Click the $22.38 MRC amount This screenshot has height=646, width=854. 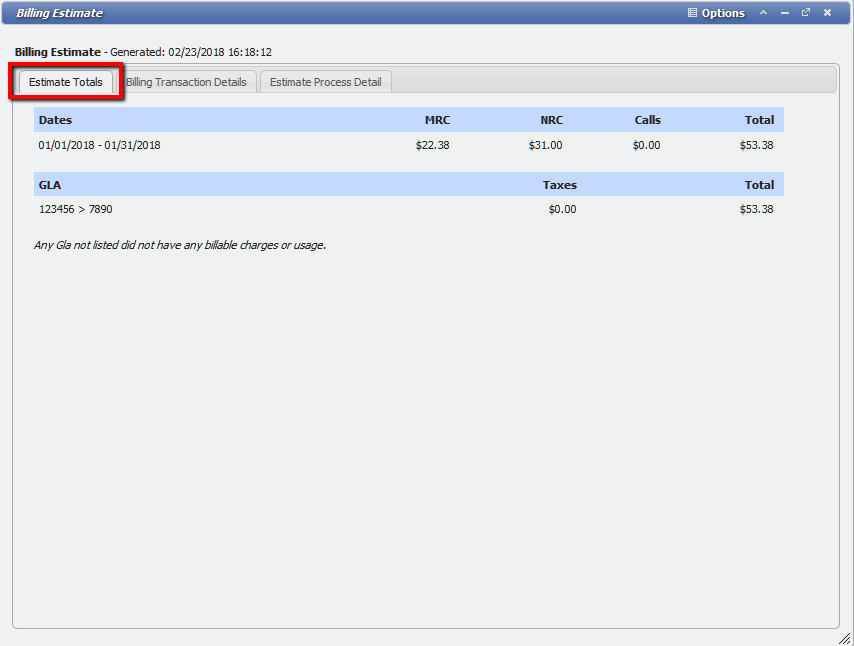pos(433,144)
